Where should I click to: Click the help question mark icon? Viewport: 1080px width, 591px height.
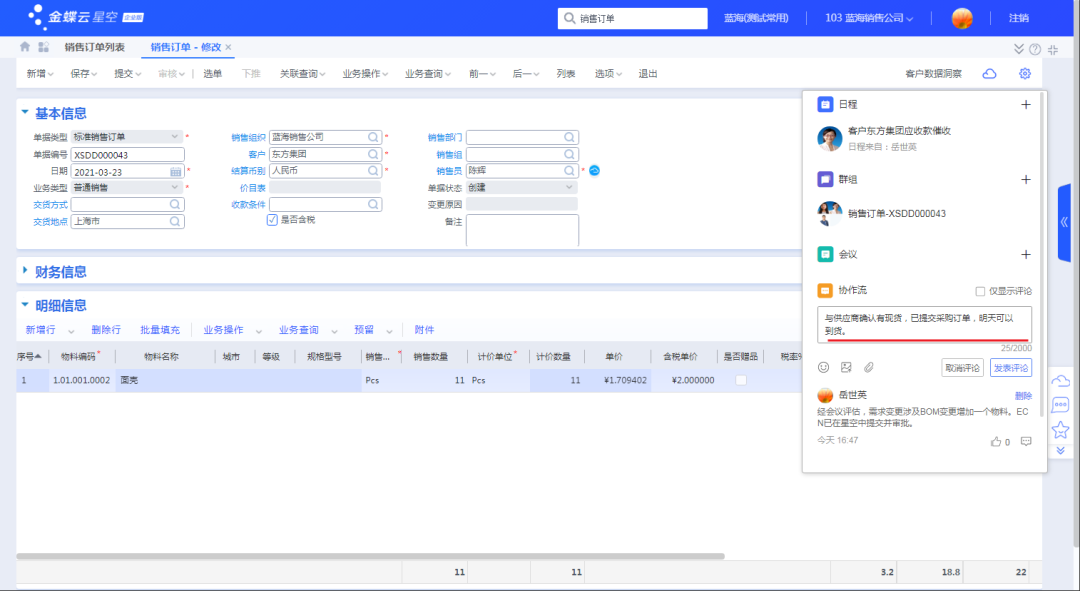(x=1035, y=49)
